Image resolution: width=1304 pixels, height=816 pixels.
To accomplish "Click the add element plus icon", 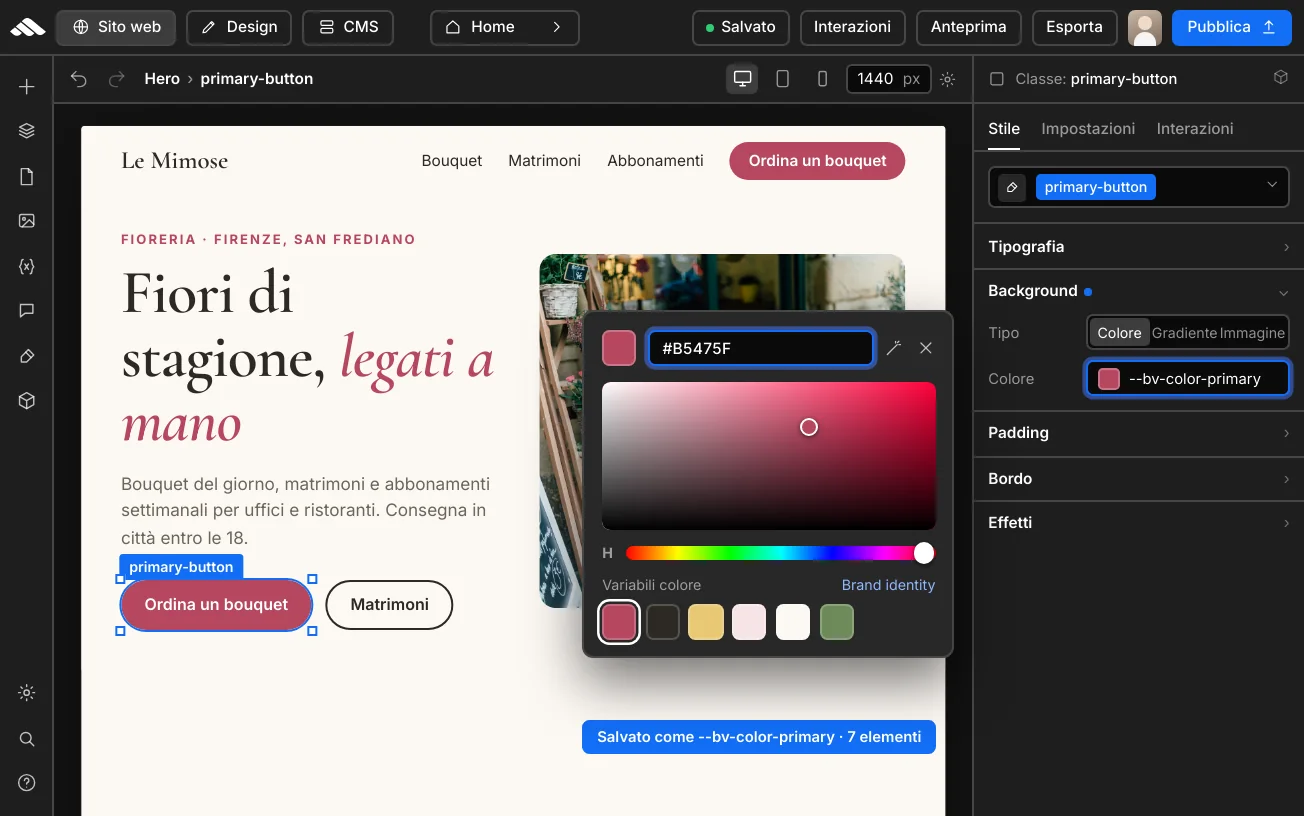I will (27, 87).
